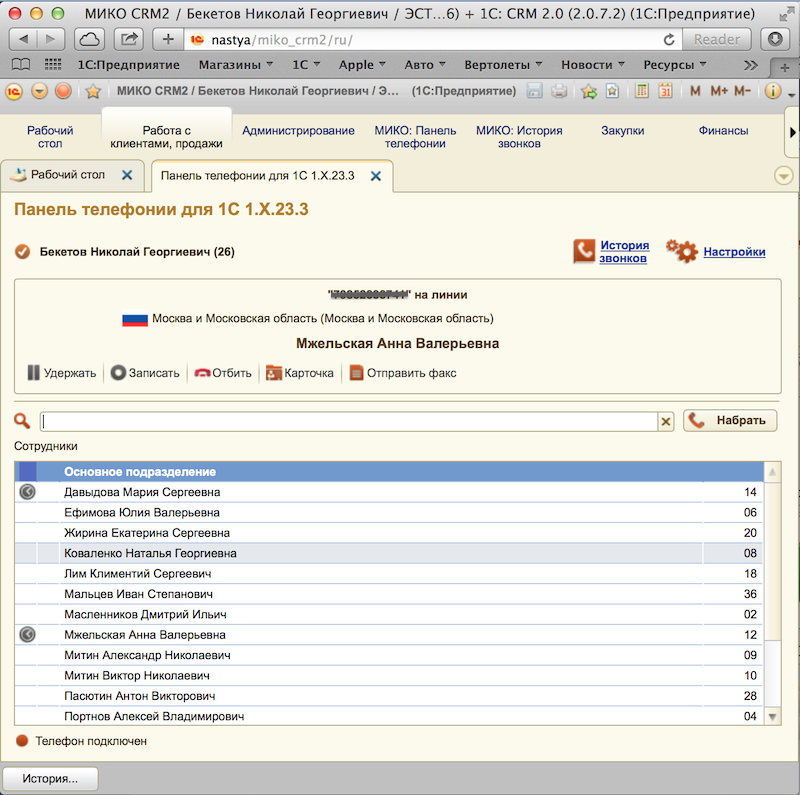Click the phone number search input field
The image size is (800, 795).
pyautogui.click(x=348, y=422)
